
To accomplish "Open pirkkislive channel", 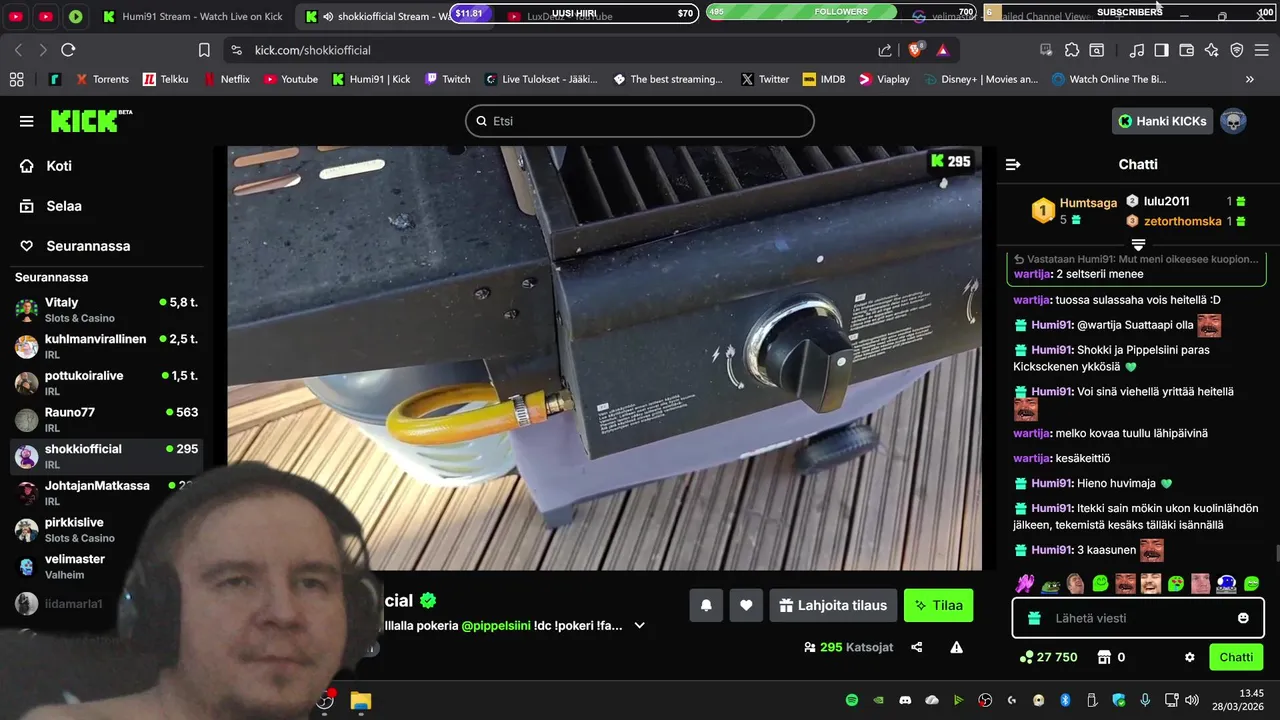I will pos(107,530).
